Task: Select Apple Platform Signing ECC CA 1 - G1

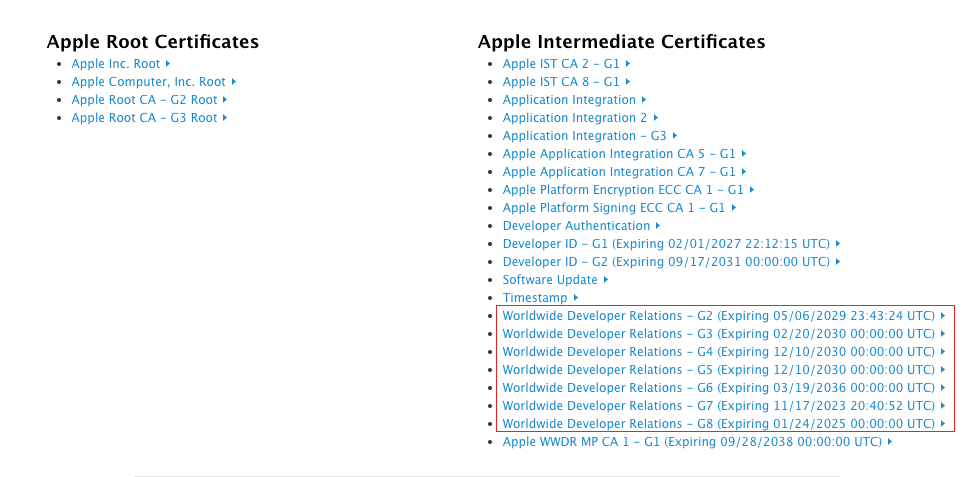Action: [619, 208]
